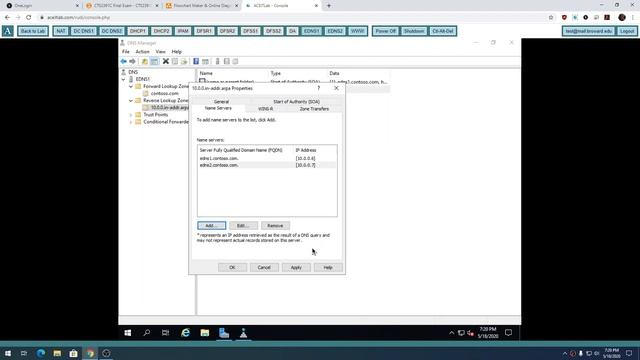Viewport: 640px width, 360px height.
Task: Click the blue Help icon in DNS toolbar
Action: click(x=196, y=61)
